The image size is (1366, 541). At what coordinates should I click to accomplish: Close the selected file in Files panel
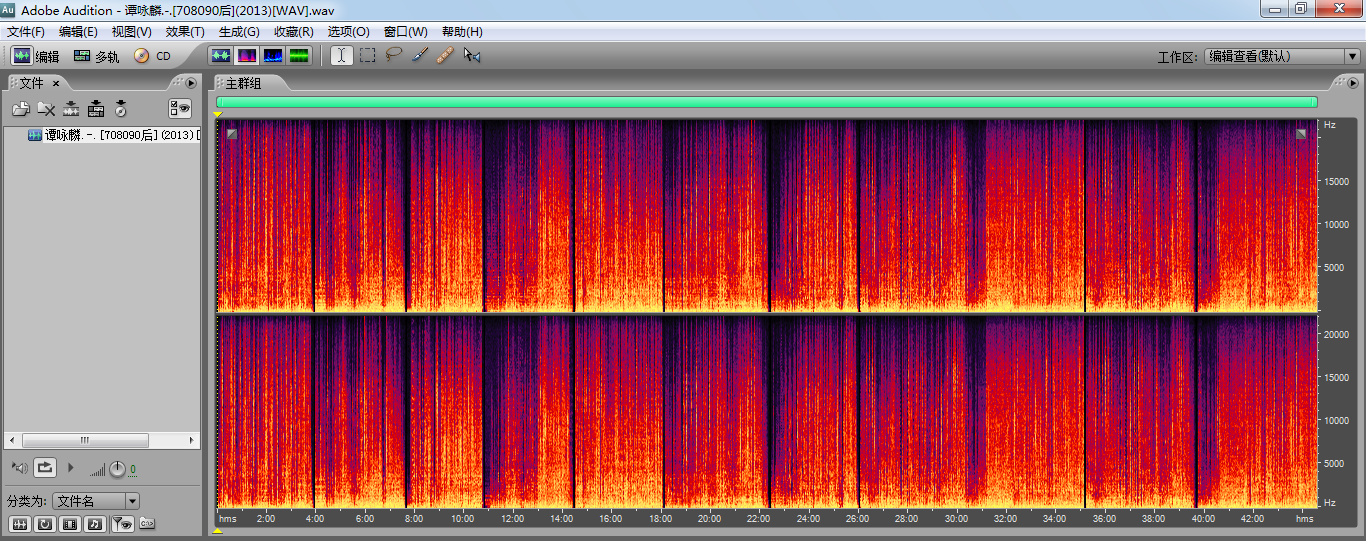click(x=46, y=109)
